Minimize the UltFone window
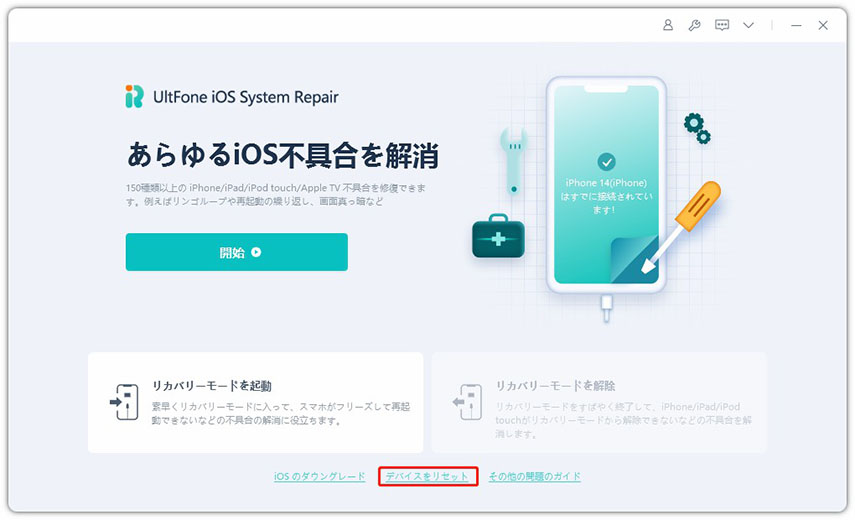Screen dimensions: 855x520 click(796, 25)
